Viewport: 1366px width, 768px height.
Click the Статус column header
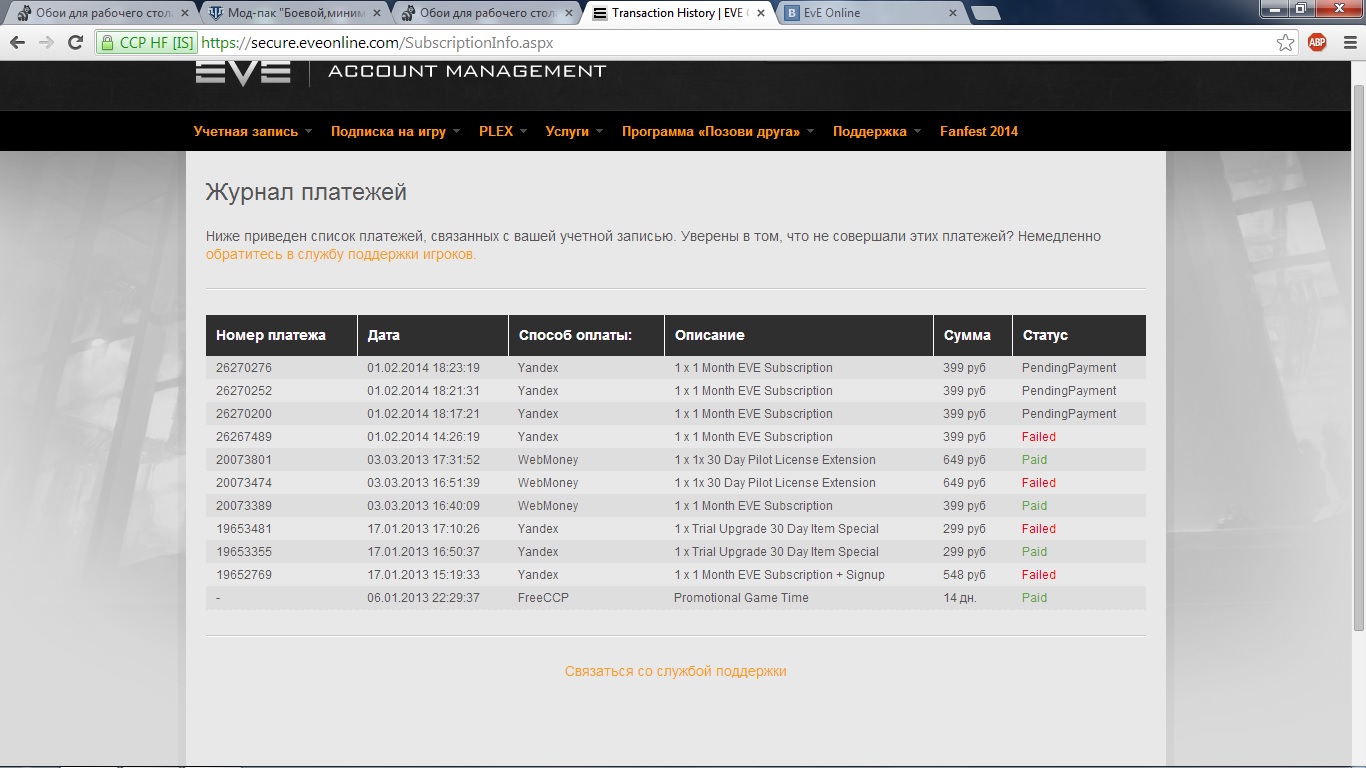tap(1079, 335)
